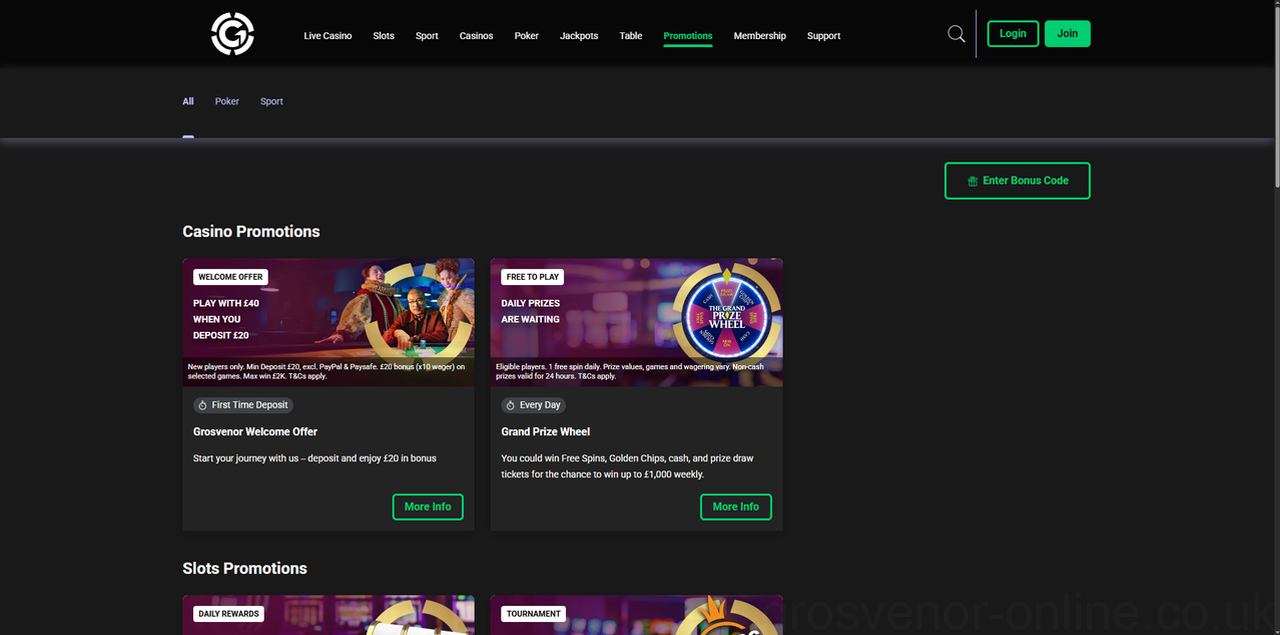Viewport: 1280px width, 635px height.
Task: Switch to the Sport promotions filter tab
Action: point(272,101)
